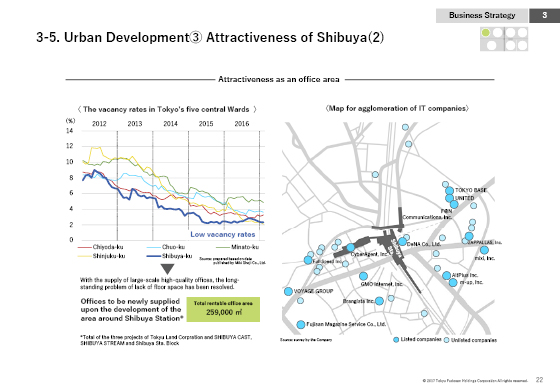Screen dimensions: 560x388
Task: Click the bold blue Shibuya-ku legend entry
Action: [x=169, y=256]
